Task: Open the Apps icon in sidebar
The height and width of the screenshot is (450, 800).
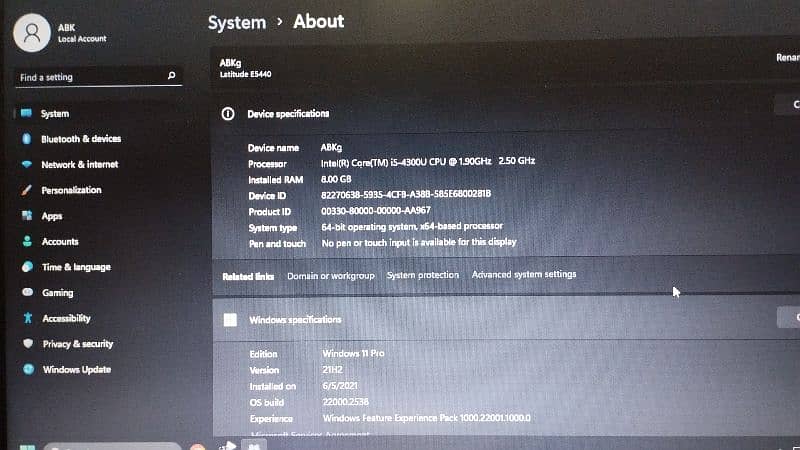Action: (x=27, y=215)
